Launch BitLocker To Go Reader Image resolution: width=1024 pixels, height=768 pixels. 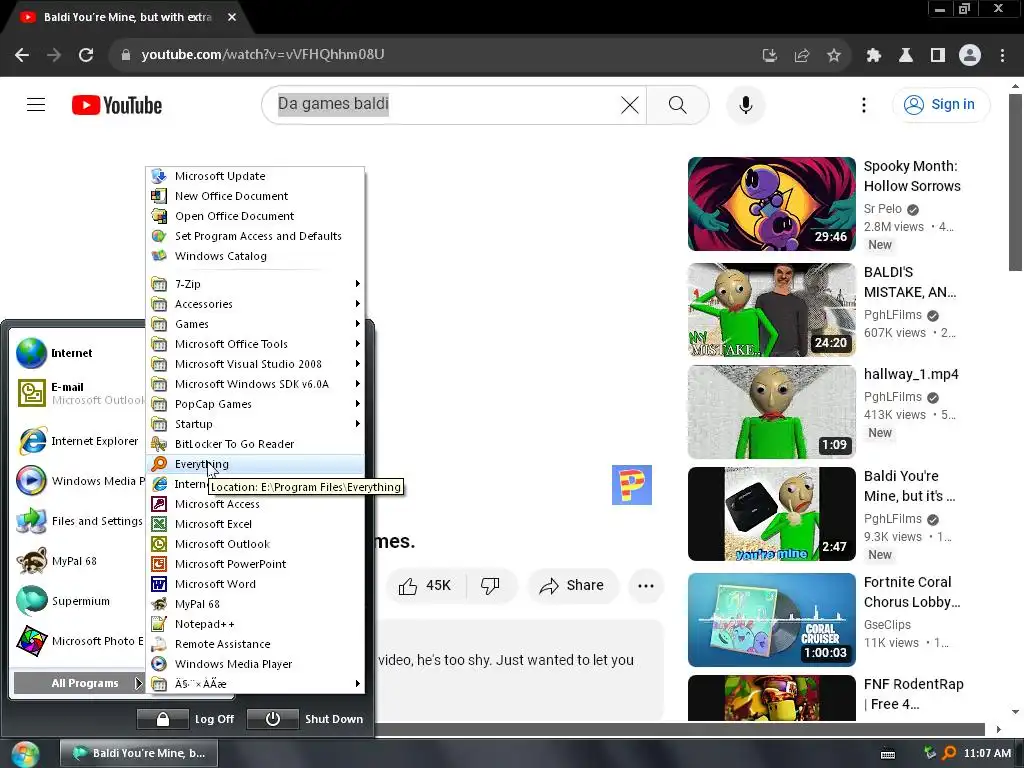(x=255, y=444)
